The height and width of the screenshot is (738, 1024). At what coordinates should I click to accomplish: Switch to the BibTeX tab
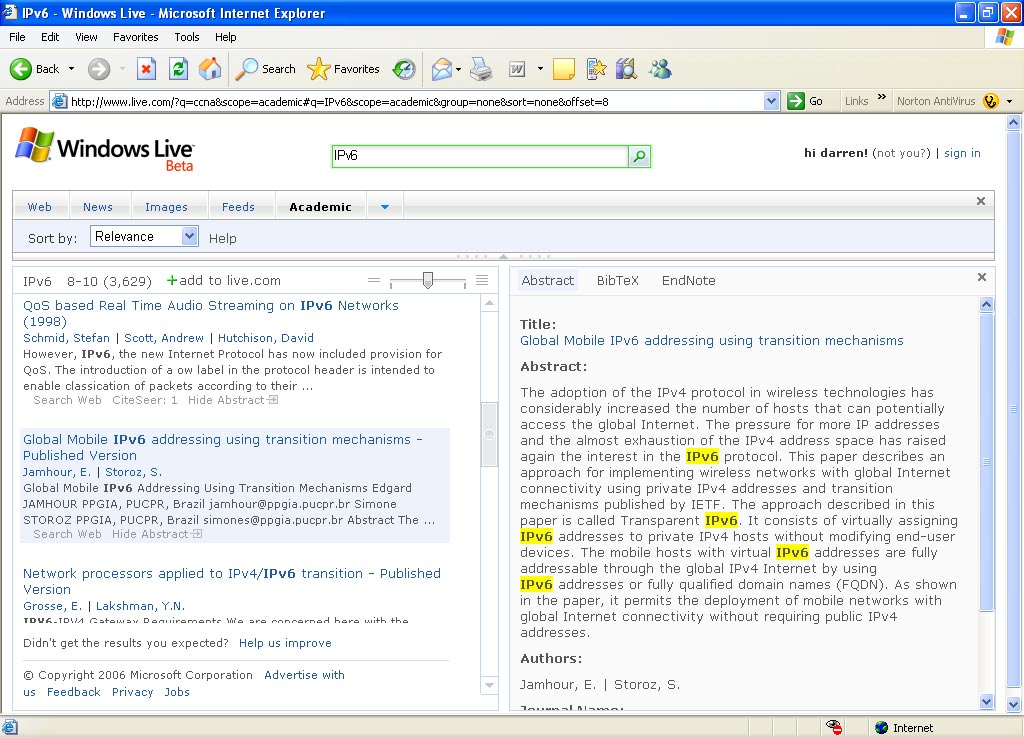[617, 281]
